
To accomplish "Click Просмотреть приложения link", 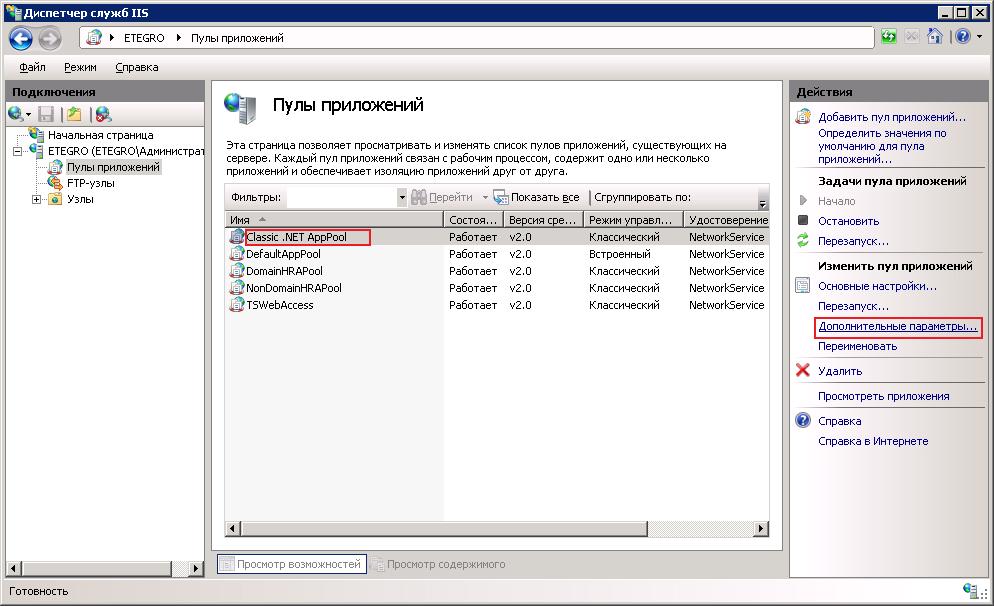I will 883,397.
